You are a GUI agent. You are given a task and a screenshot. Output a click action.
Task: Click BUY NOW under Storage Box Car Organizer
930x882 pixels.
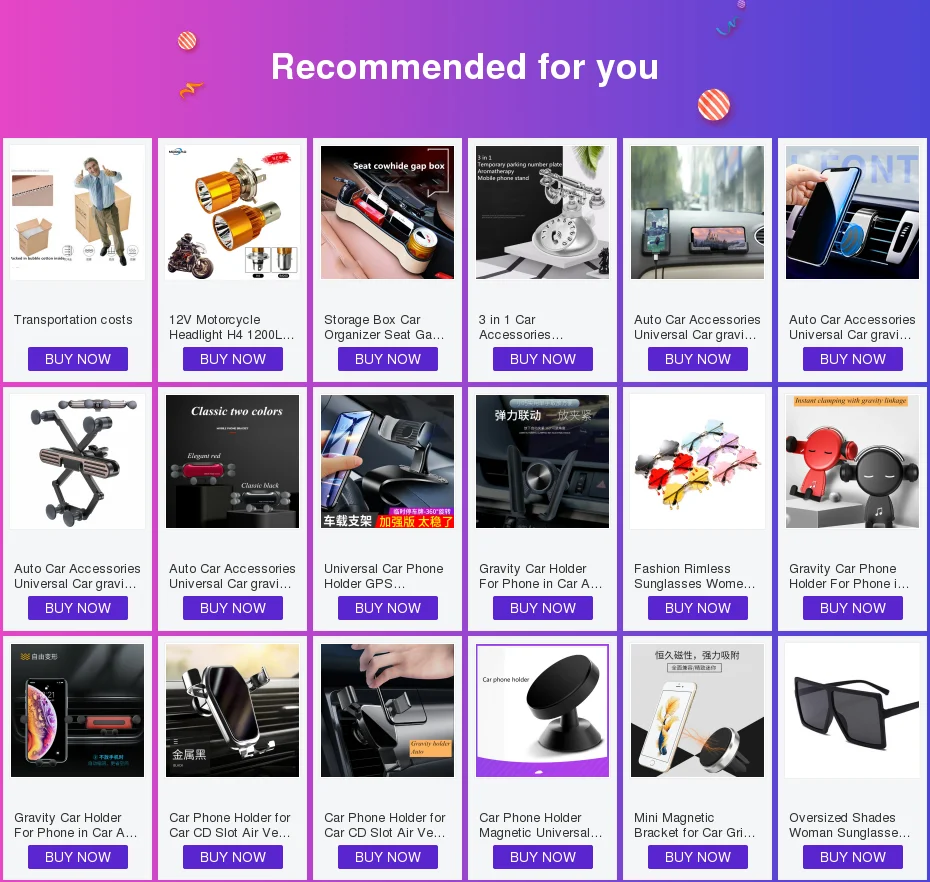pos(388,359)
